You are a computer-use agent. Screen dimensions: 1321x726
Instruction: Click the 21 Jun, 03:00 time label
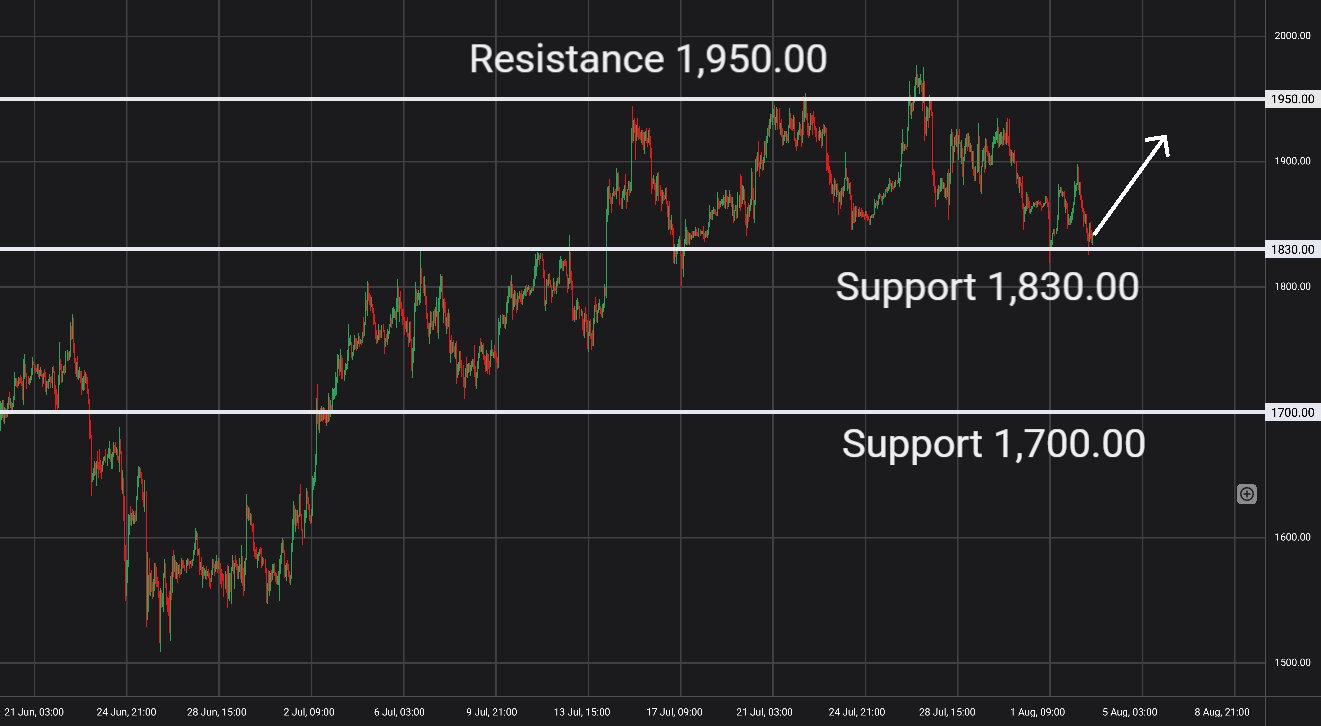point(34,712)
